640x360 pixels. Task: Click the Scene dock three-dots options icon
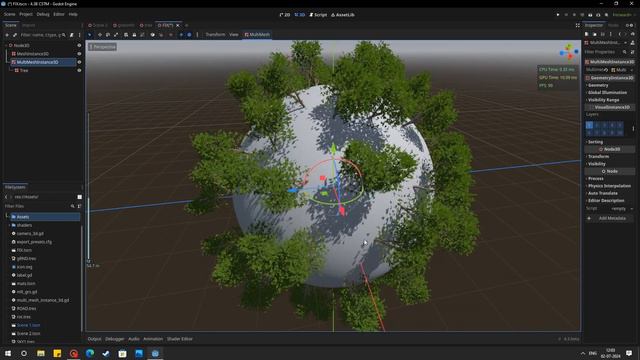click(x=80, y=35)
